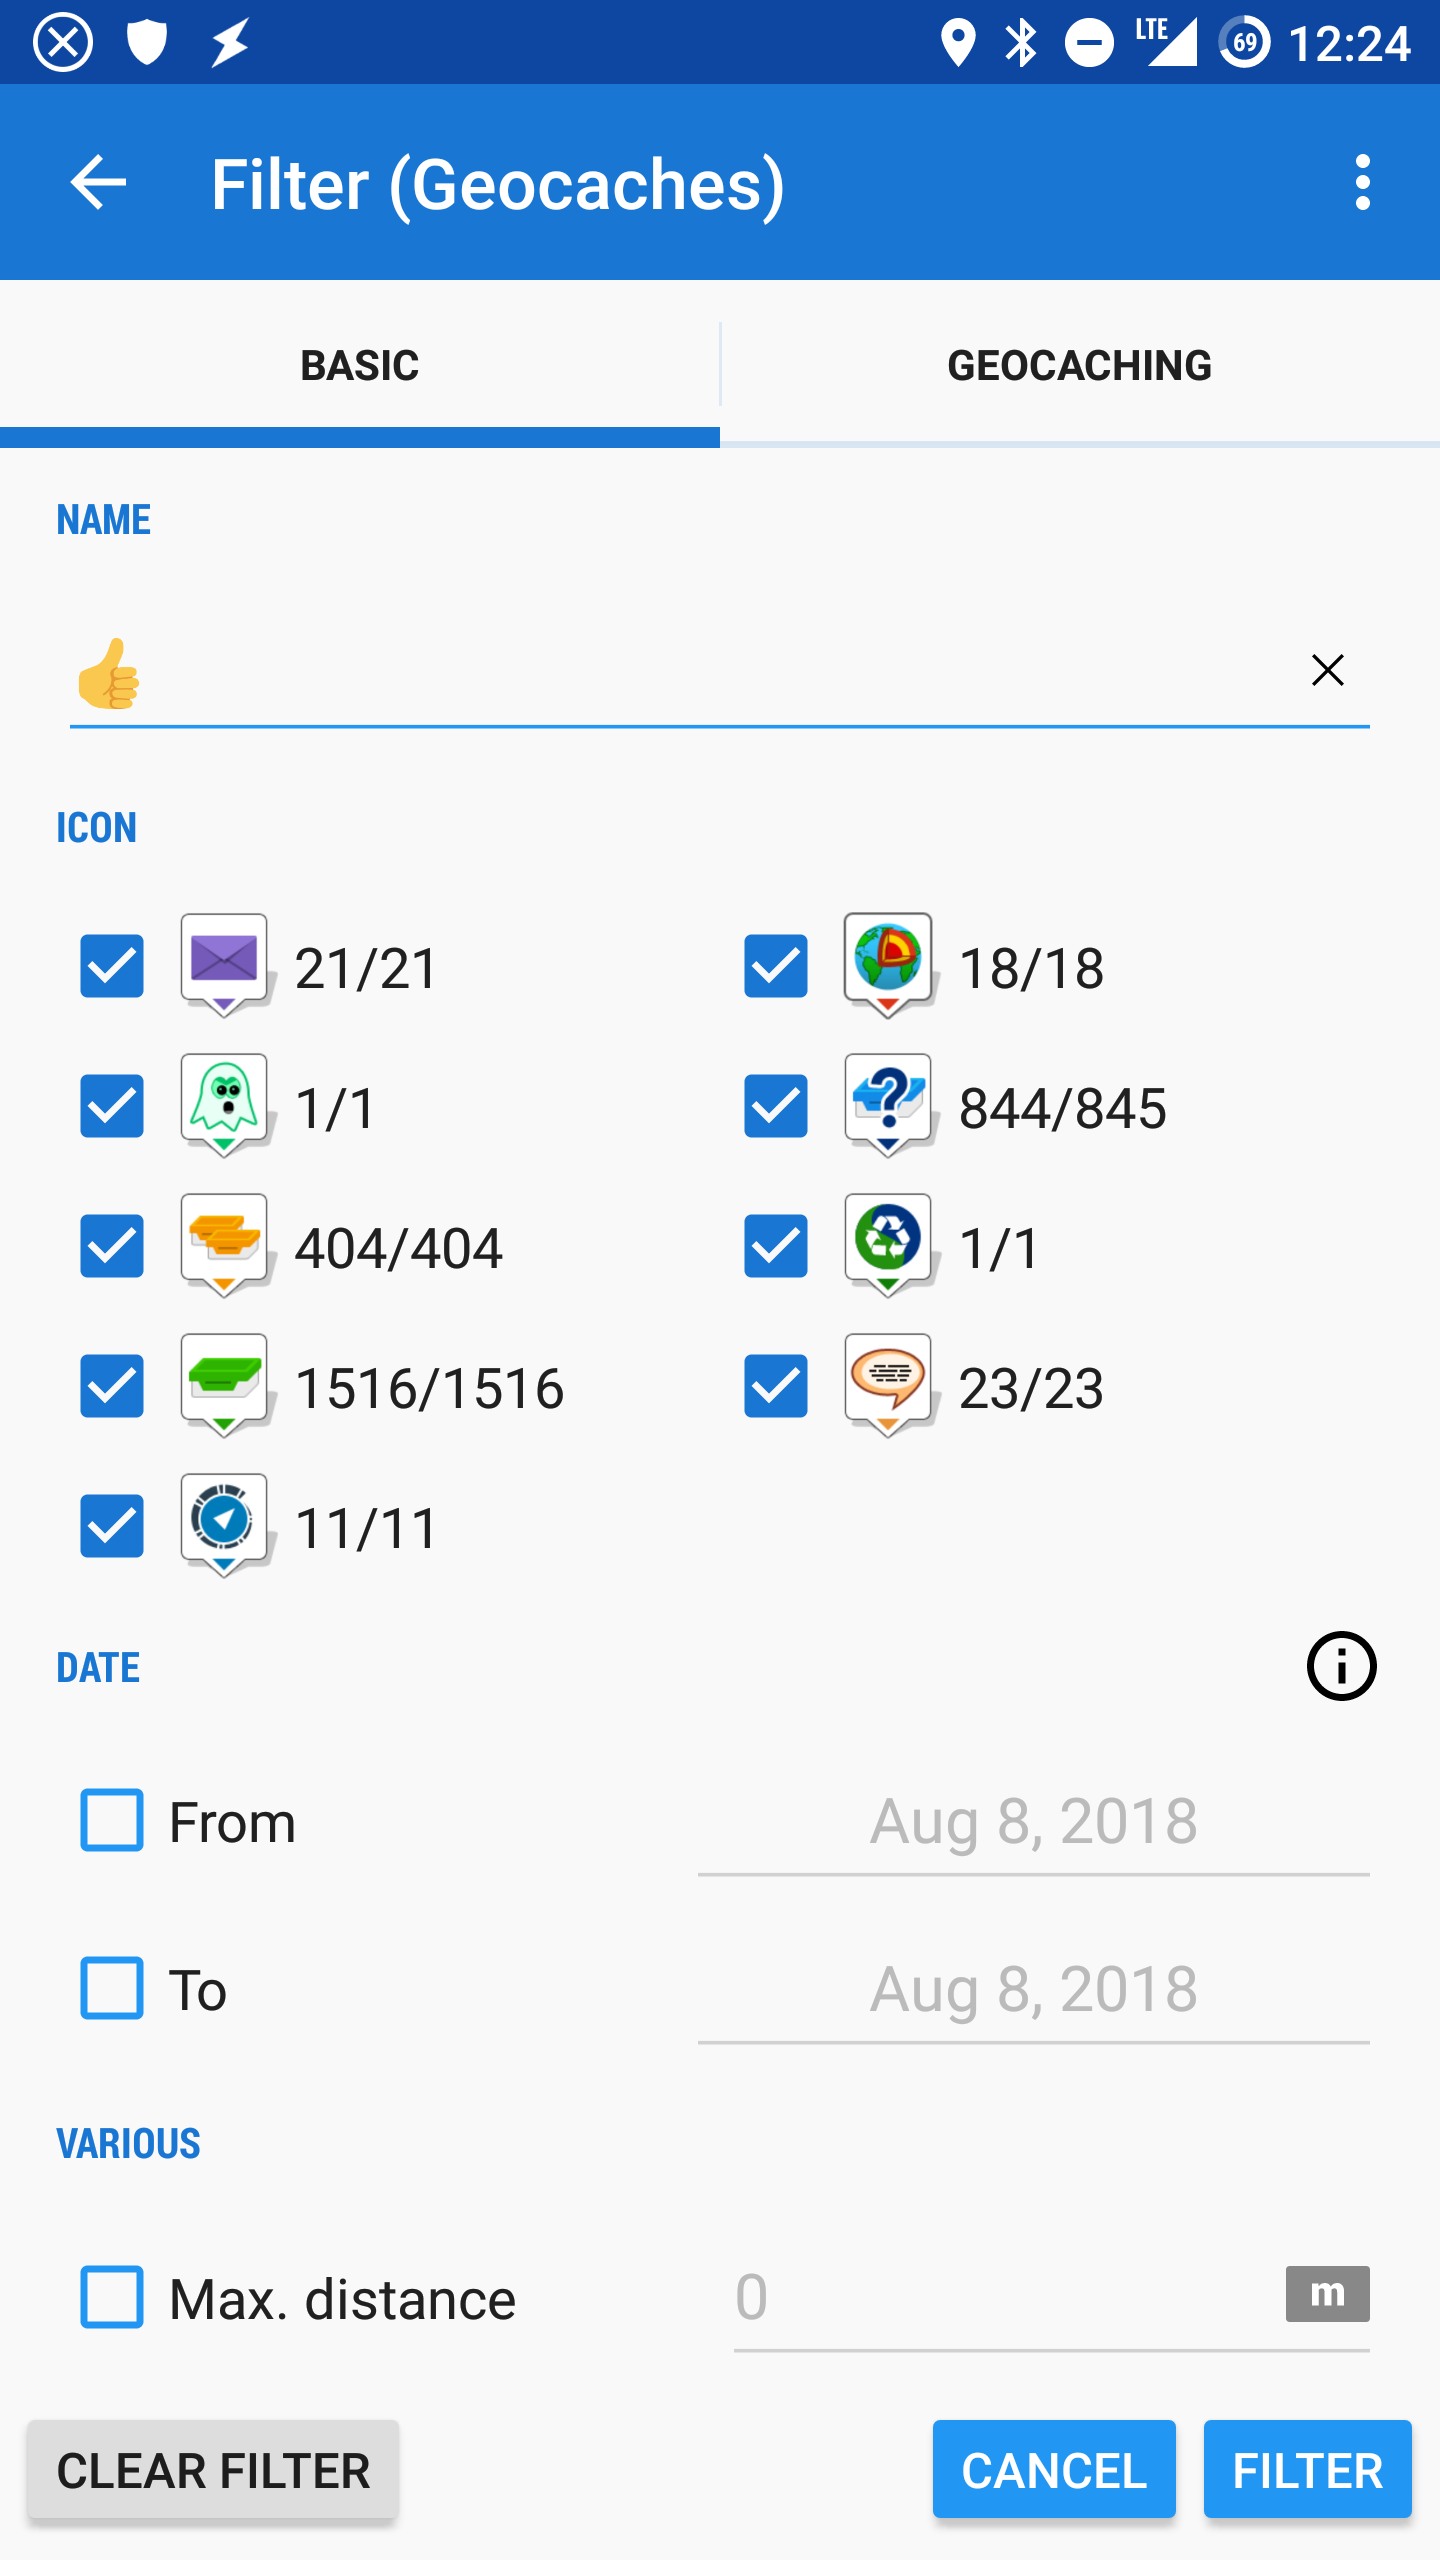The image size is (1440, 2560).
Task: Switch to the Geocaching tab
Action: [x=1080, y=366]
